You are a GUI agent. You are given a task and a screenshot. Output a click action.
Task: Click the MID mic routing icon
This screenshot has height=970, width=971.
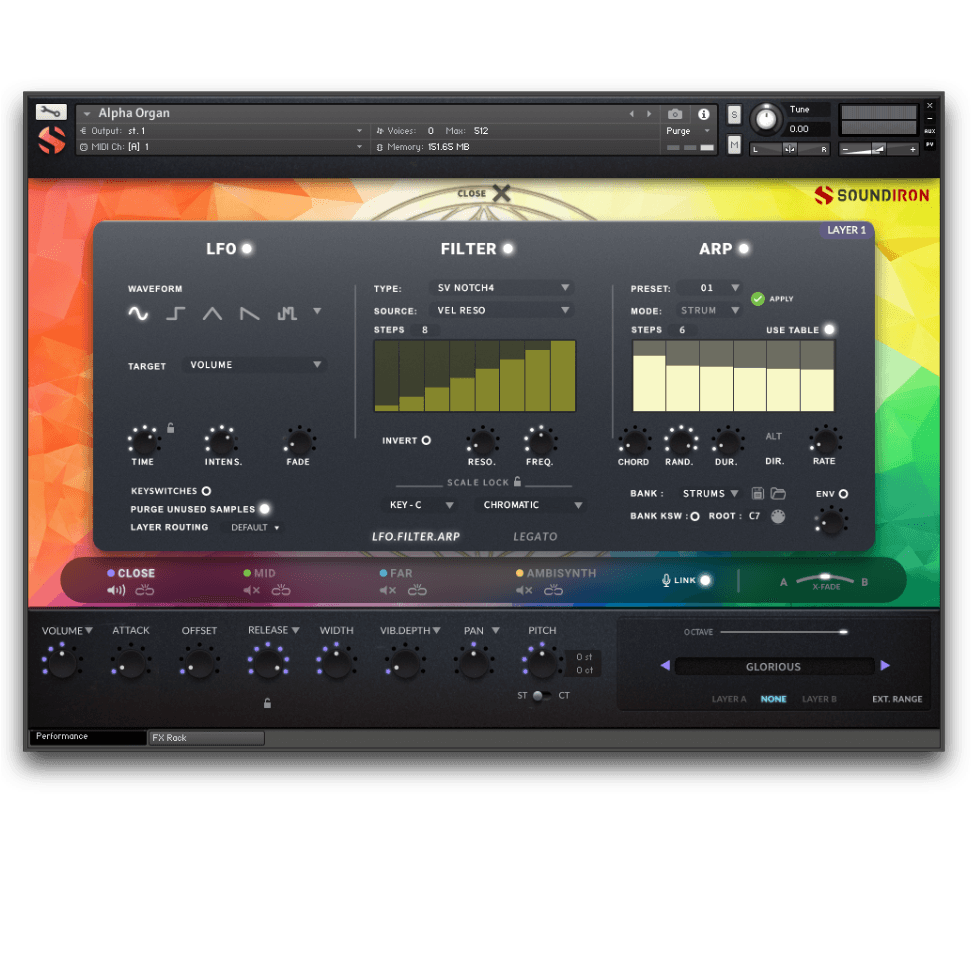(x=281, y=590)
